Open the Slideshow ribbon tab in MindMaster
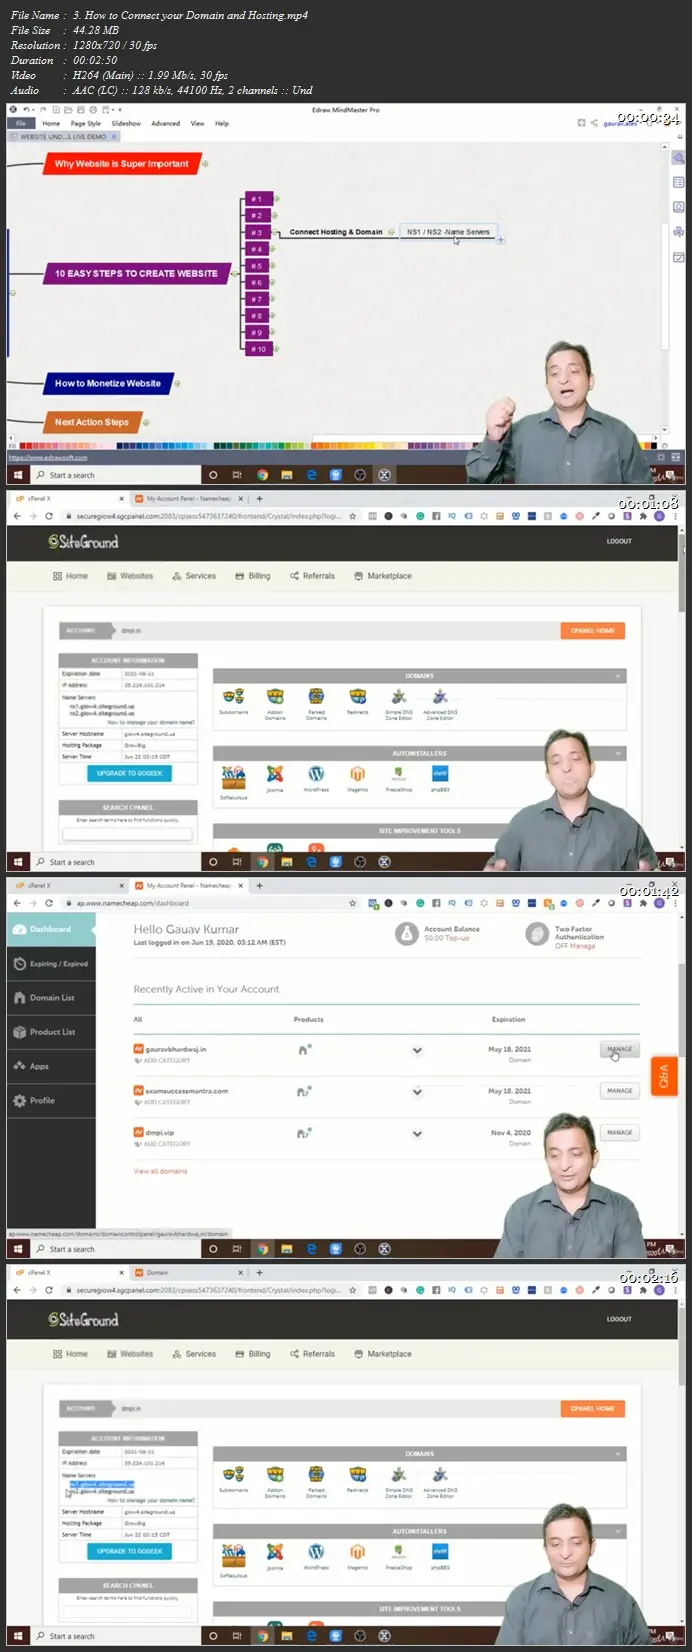The width and height of the screenshot is (692, 1652). click(126, 123)
